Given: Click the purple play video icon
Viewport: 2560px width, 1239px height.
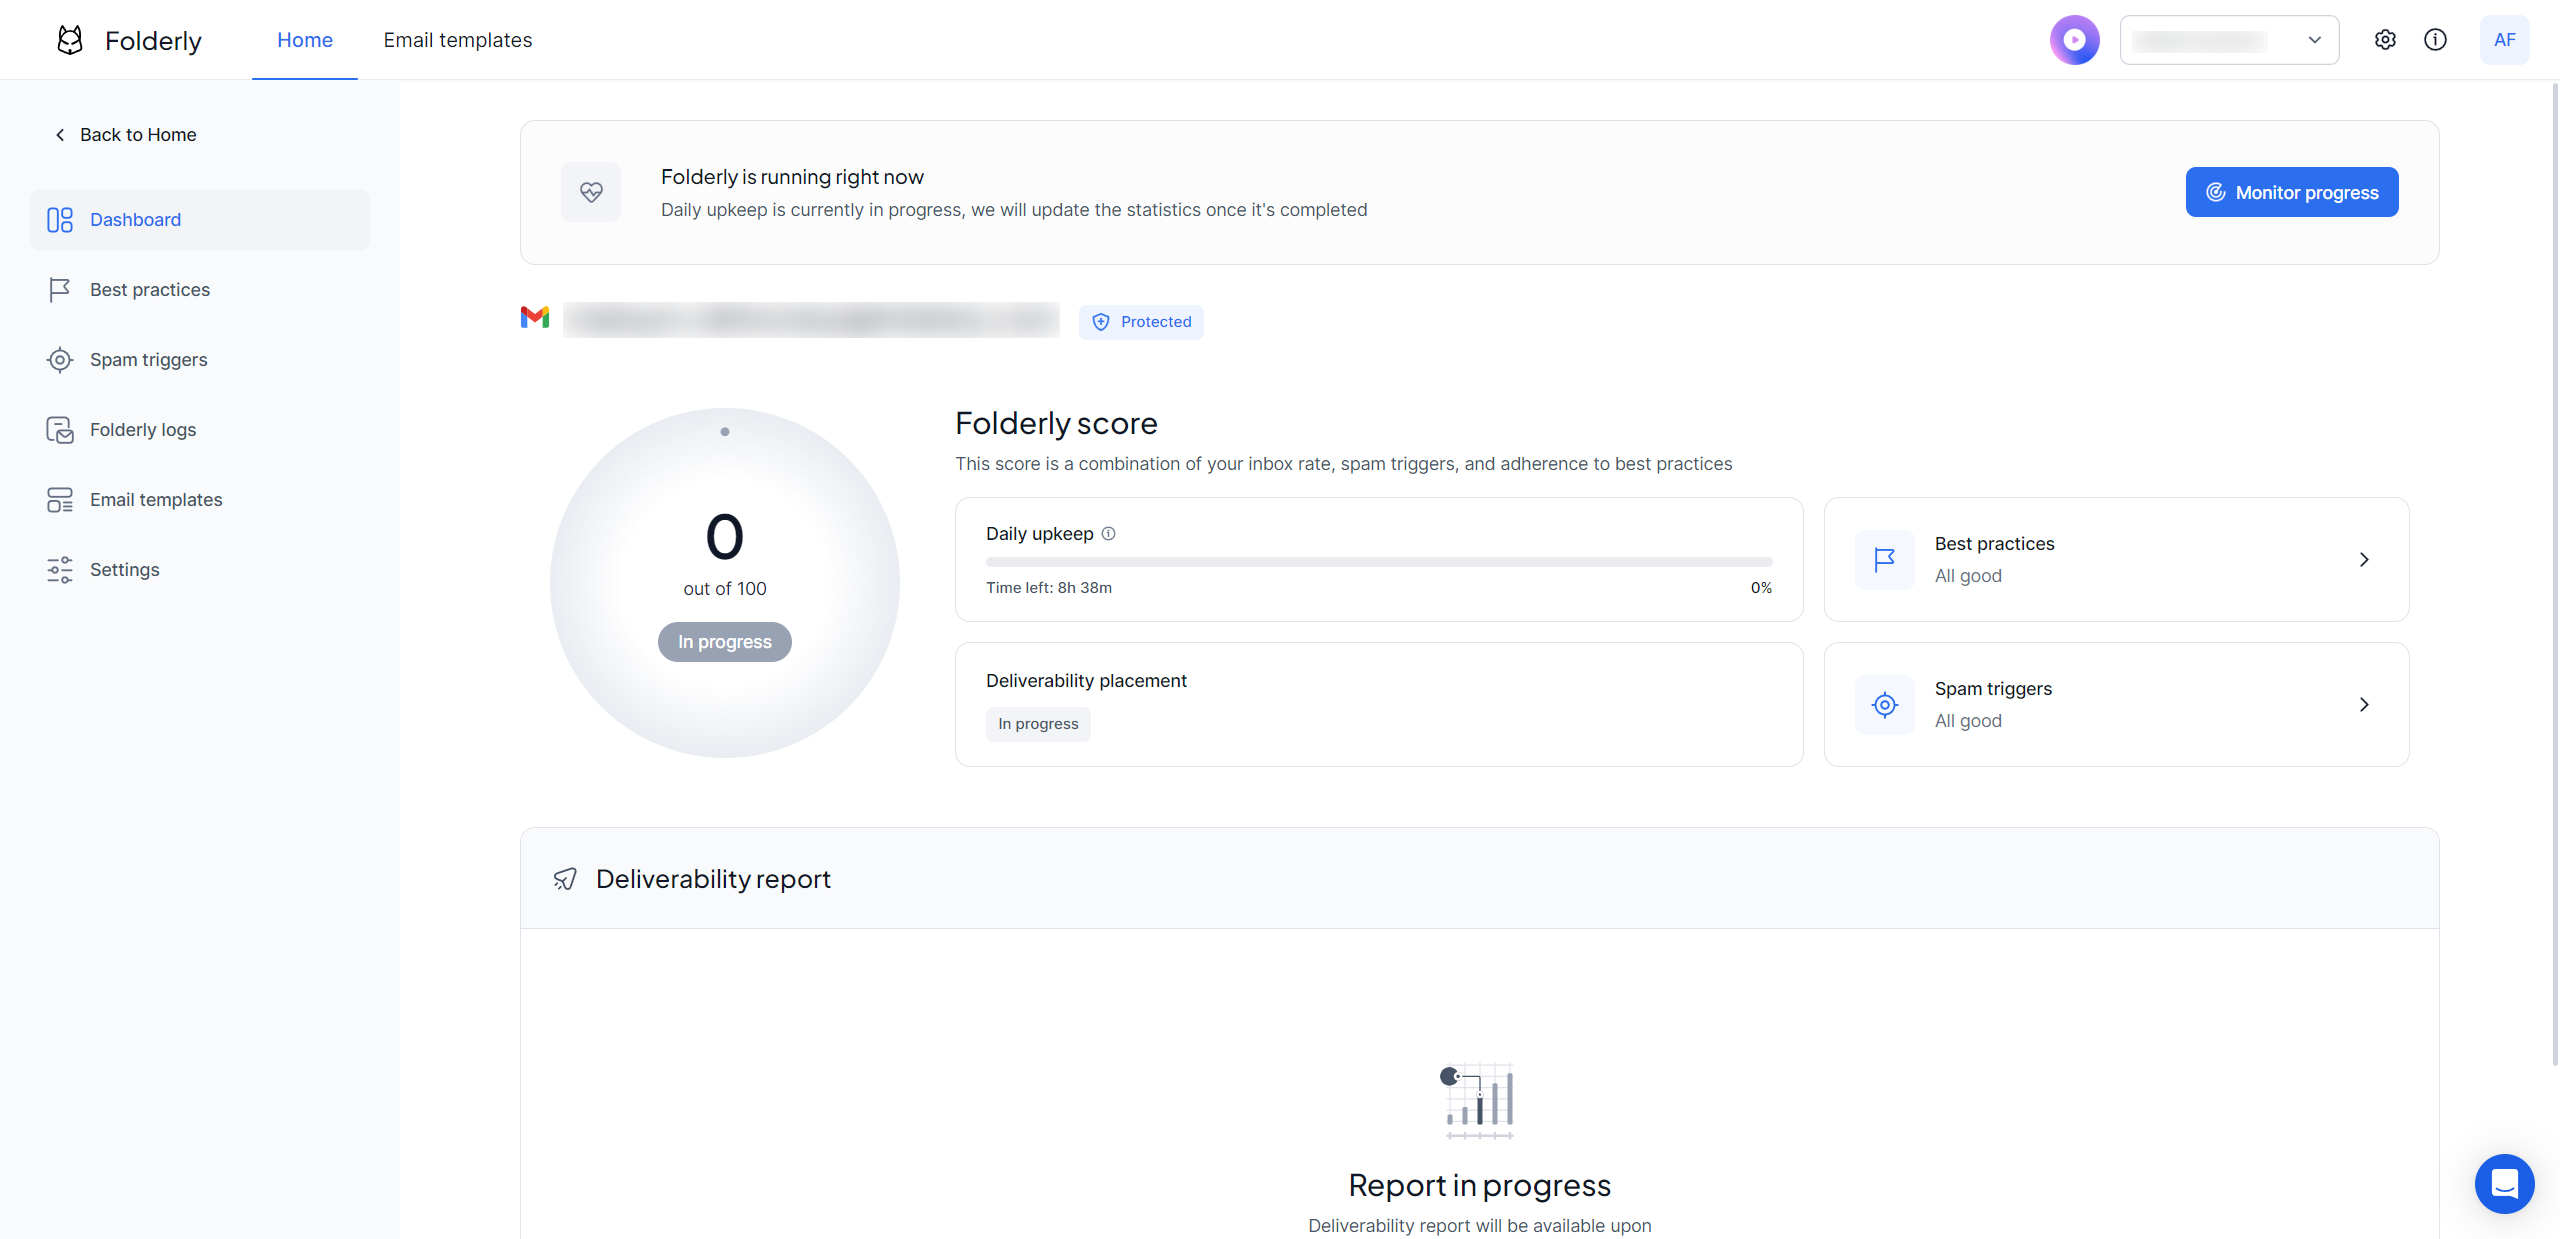Looking at the screenshot, I should (2074, 40).
